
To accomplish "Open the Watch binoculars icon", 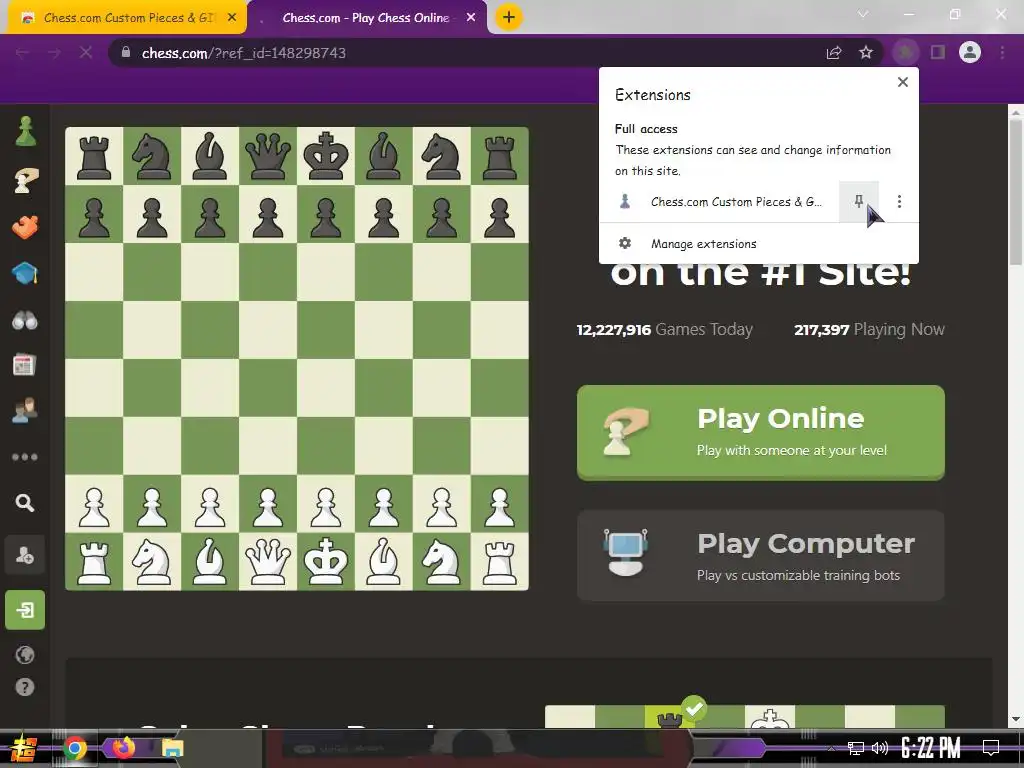I will [x=25, y=320].
